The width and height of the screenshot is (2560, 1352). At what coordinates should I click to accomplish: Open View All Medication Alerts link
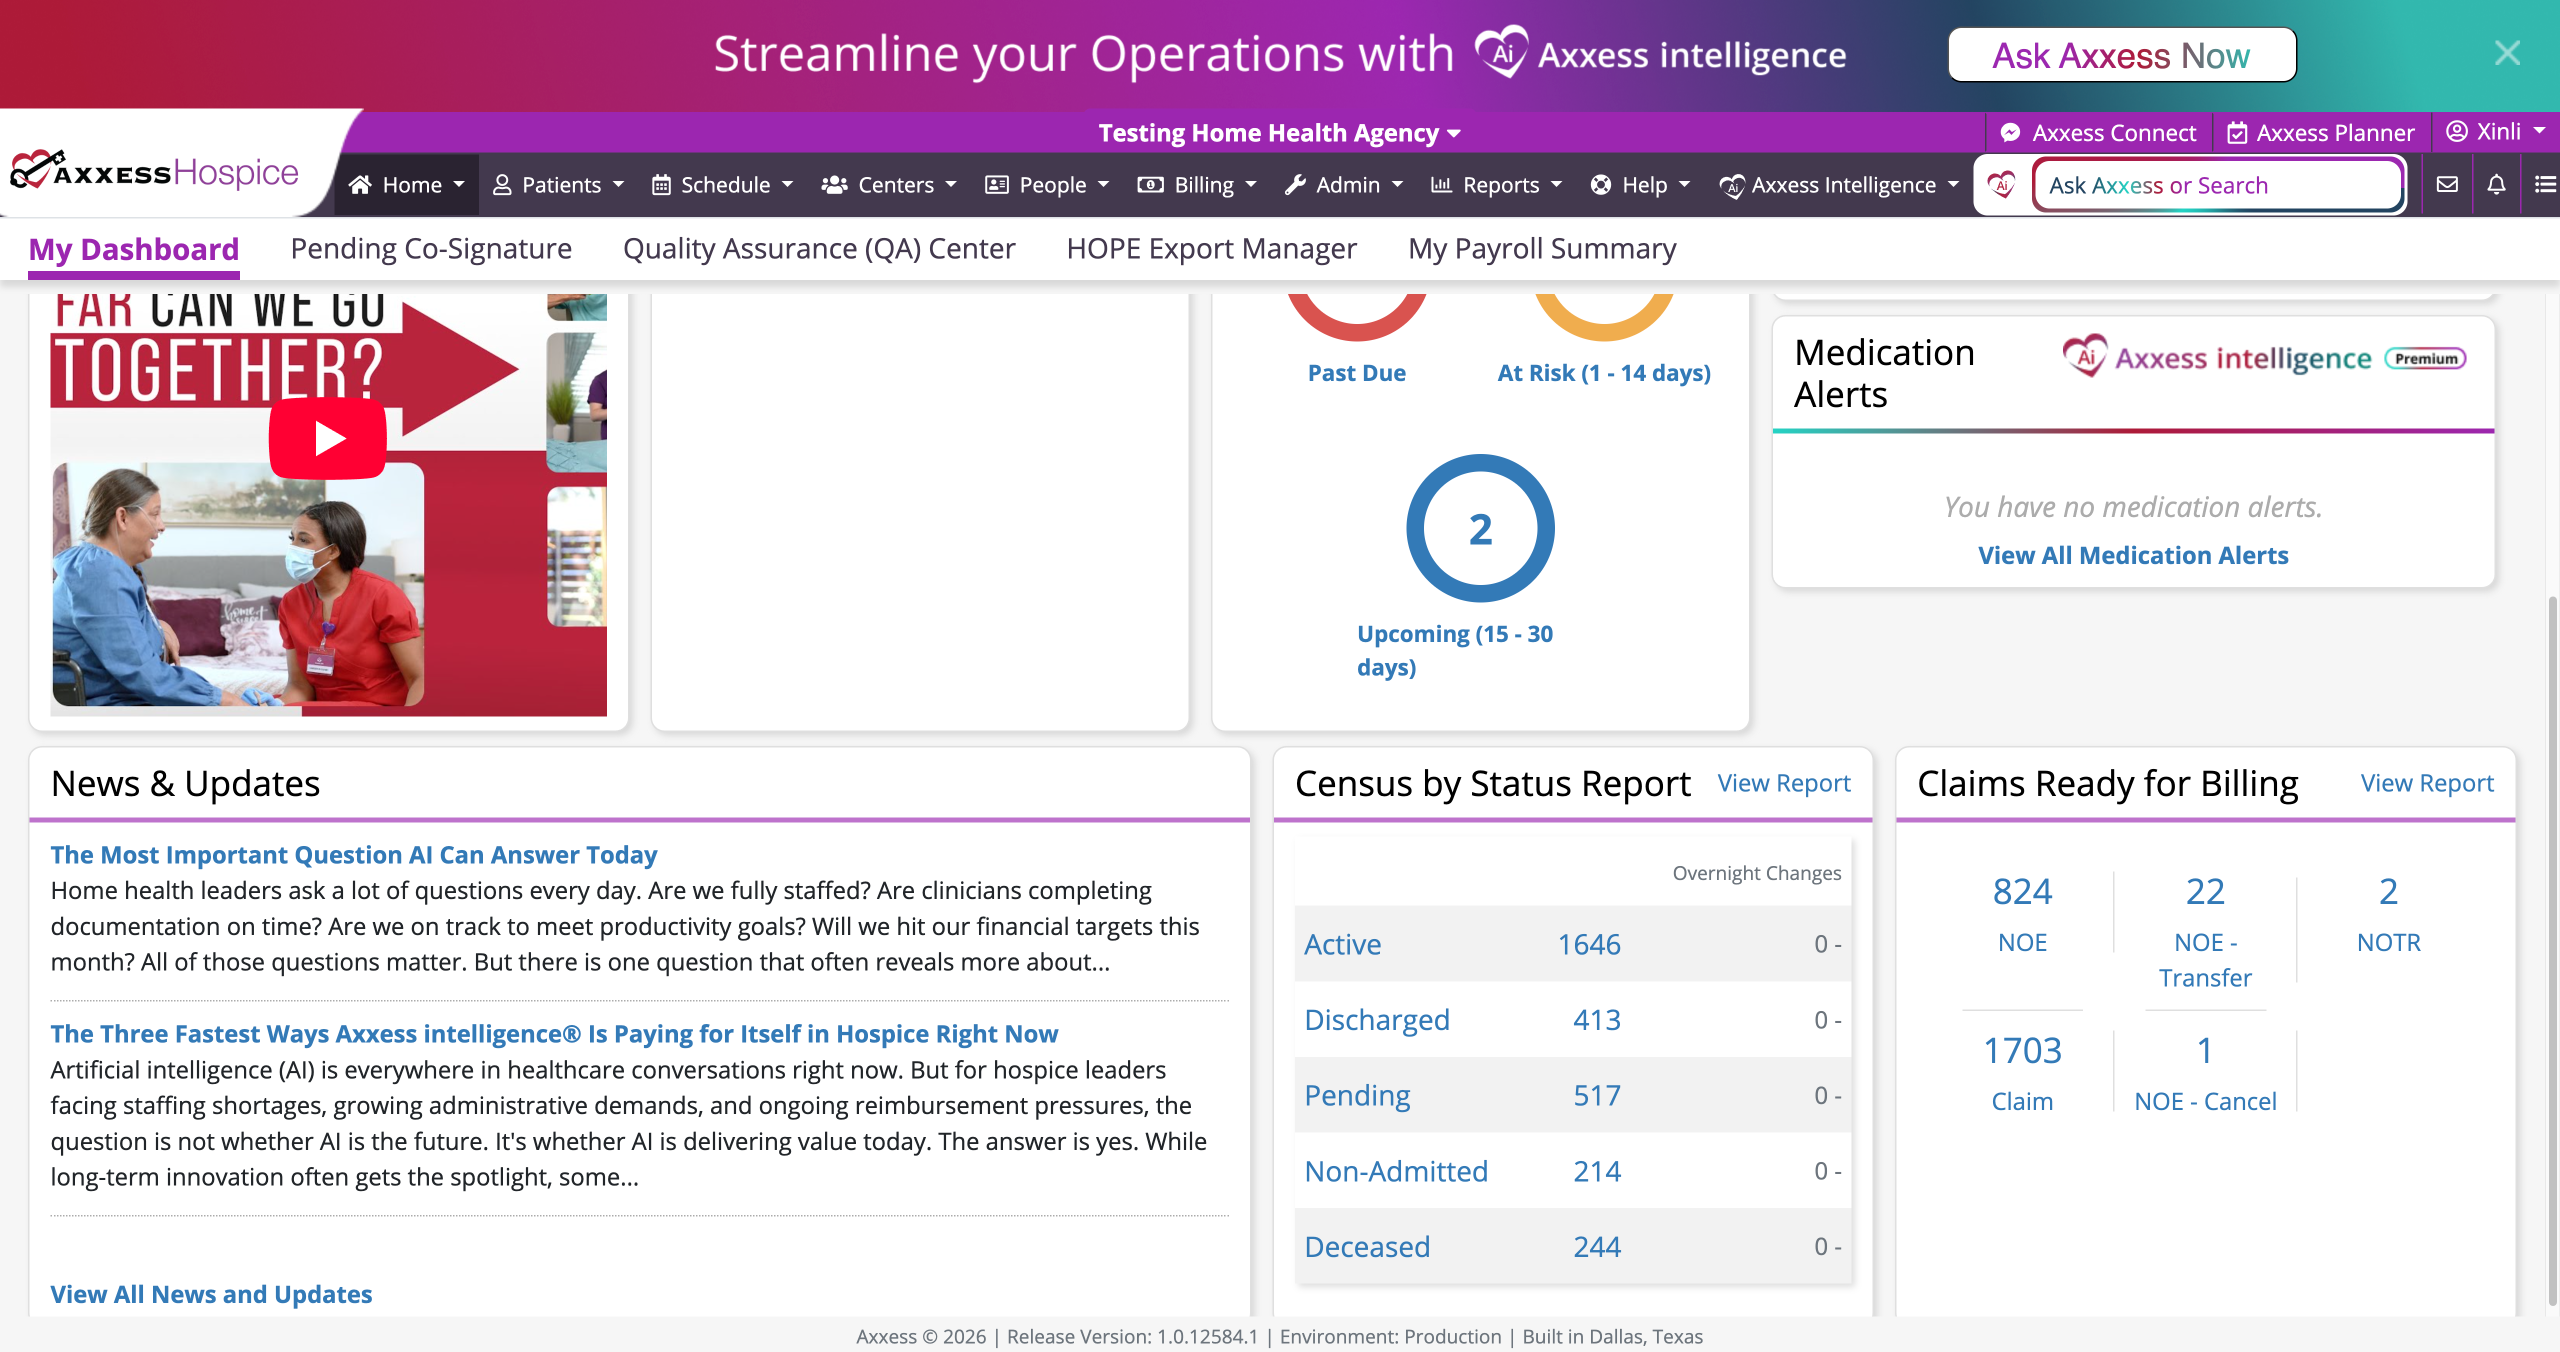coord(2133,555)
